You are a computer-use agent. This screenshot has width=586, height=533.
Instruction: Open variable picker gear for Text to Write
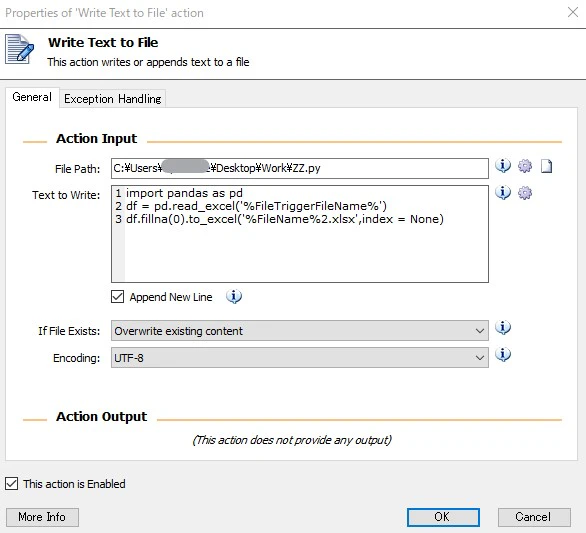pos(525,193)
